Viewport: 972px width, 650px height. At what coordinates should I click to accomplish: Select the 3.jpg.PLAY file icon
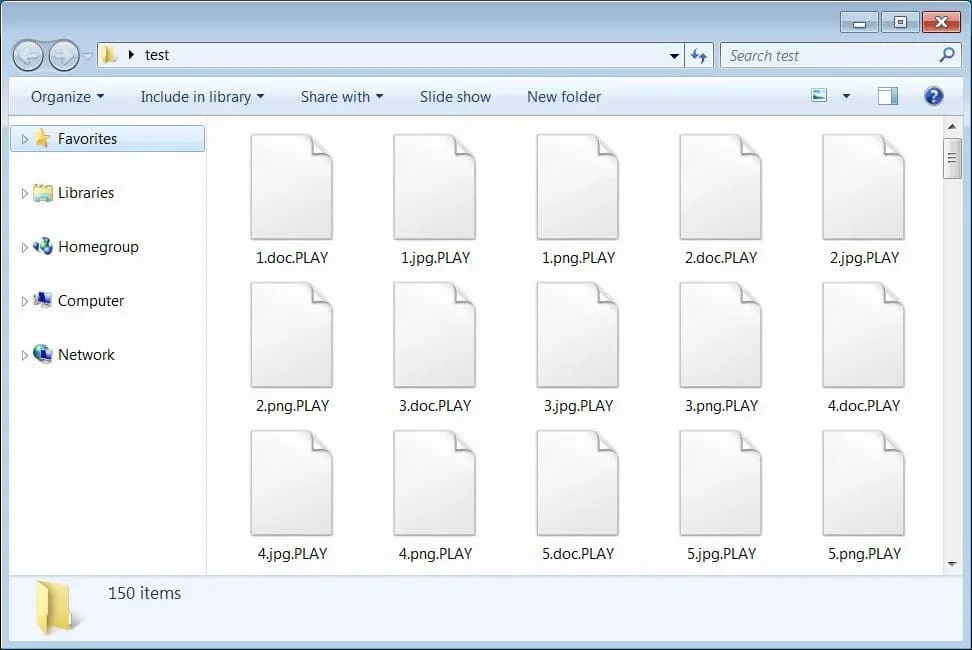577,336
